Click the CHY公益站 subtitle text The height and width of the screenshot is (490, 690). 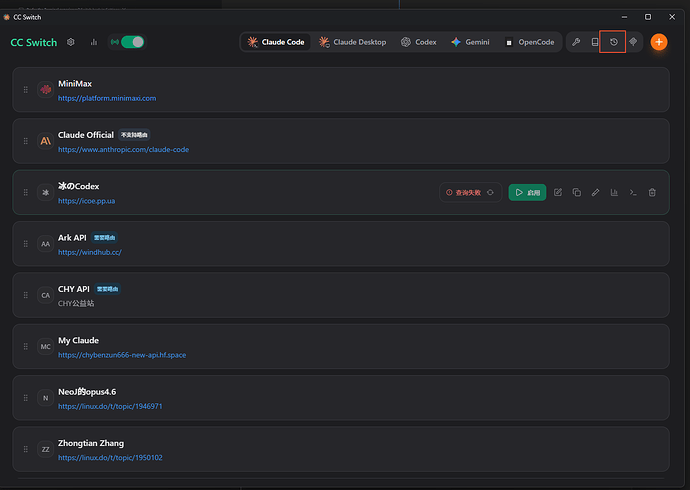pyautogui.click(x=76, y=304)
